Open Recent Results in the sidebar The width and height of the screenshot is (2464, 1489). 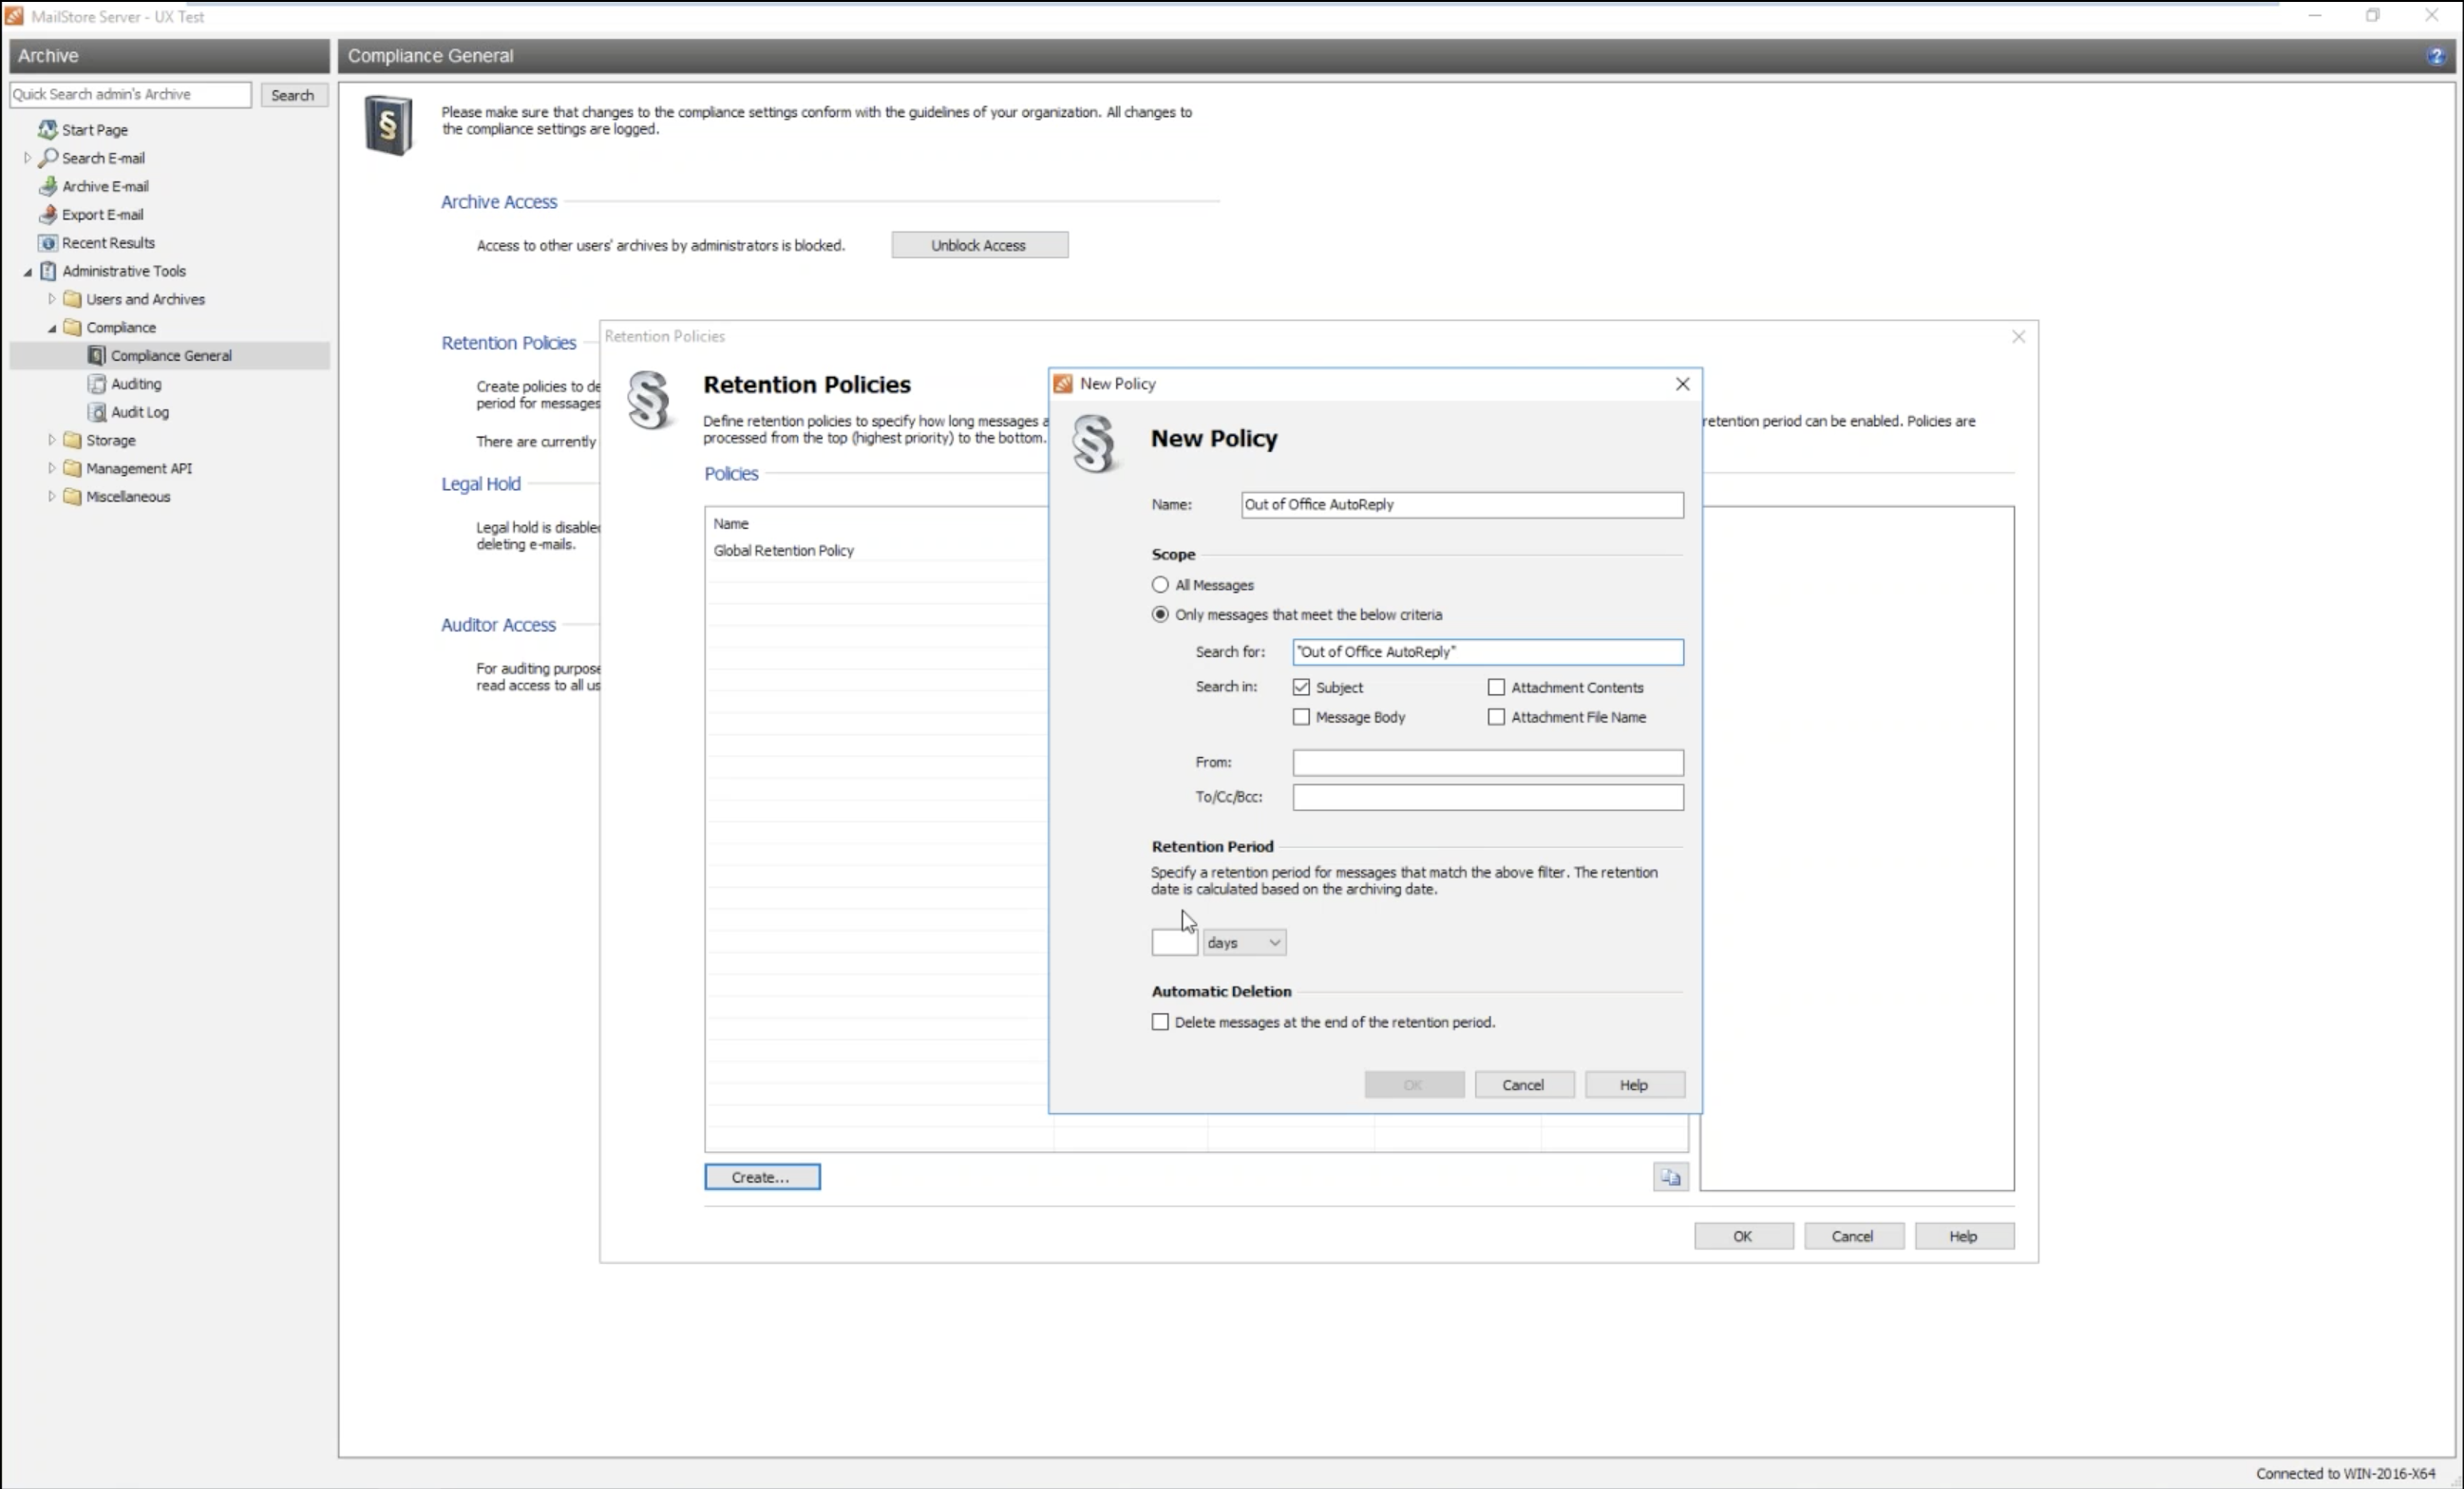pyautogui.click(x=108, y=243)
